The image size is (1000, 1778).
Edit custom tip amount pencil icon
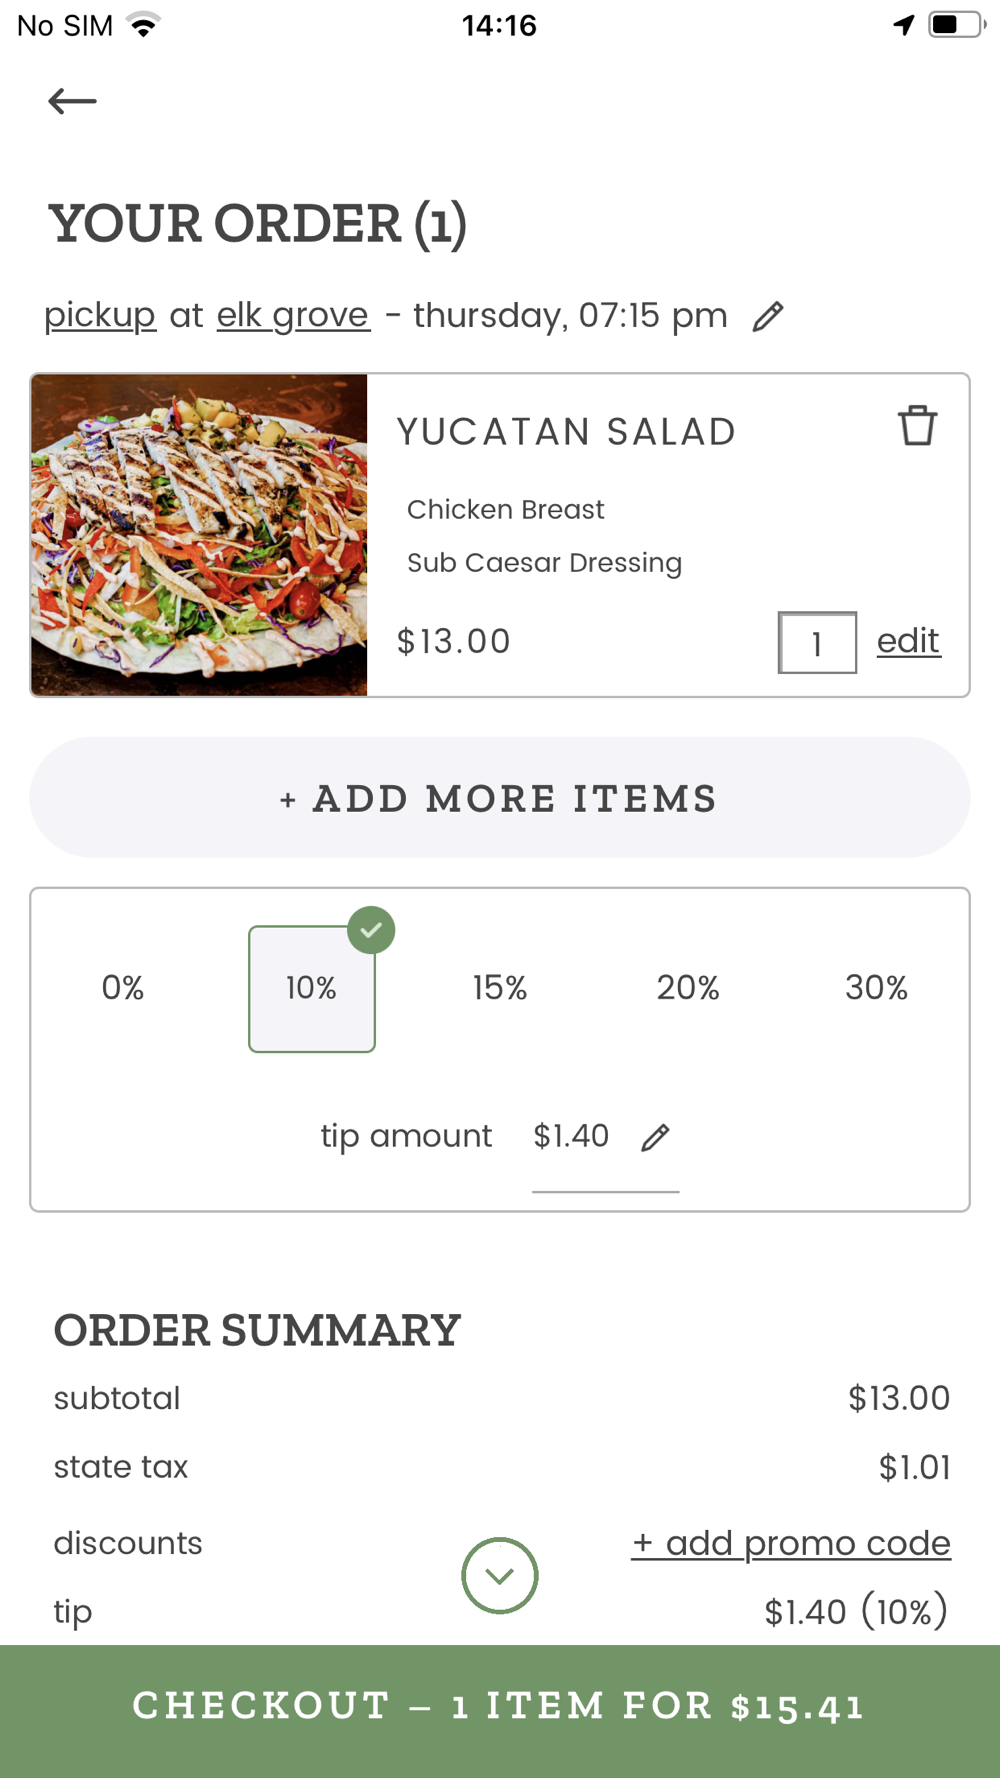(x=655, y=1137)
